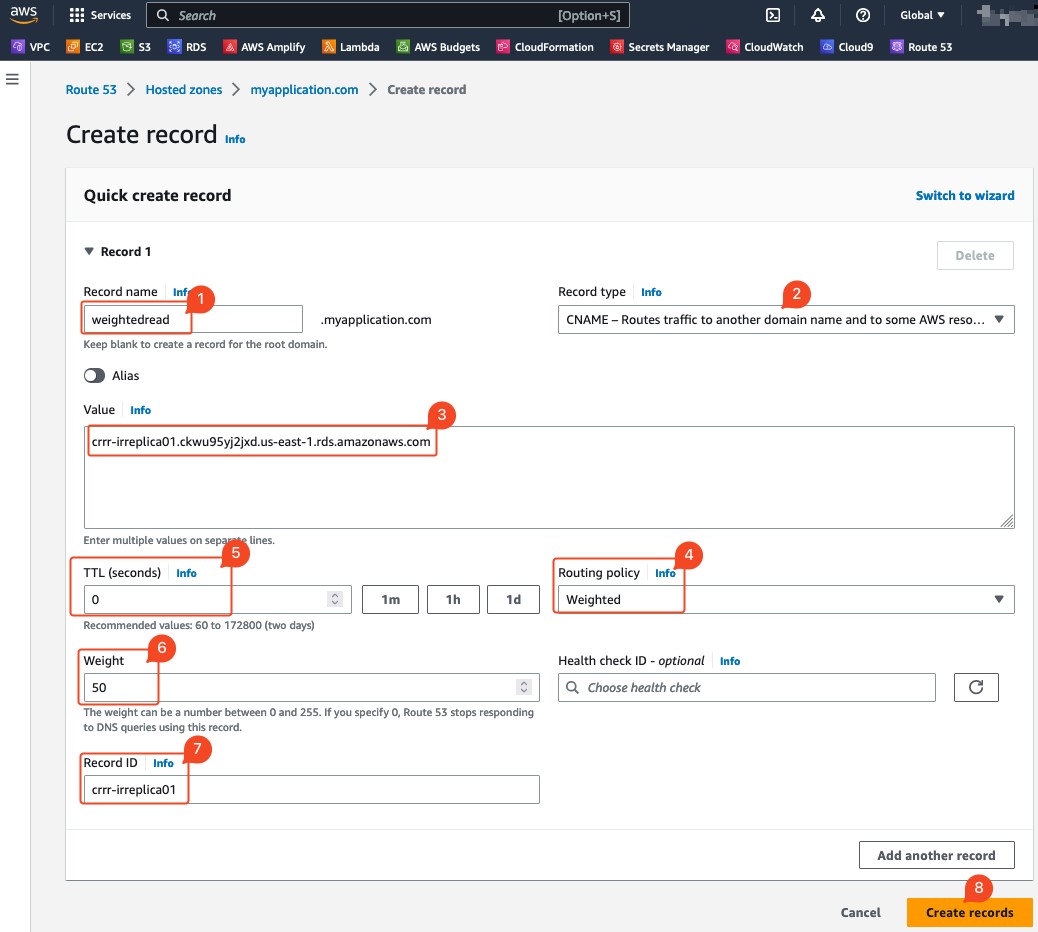Set TTL to 1m preset
This screenshot has height=932, width=1038.
(391, 600)
